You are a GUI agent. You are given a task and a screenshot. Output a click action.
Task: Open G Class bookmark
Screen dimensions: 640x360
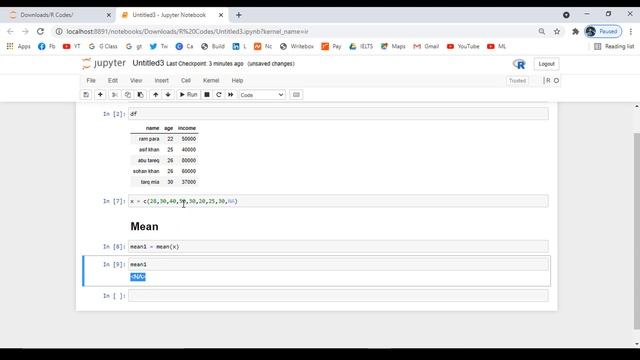tap(103, 47)
